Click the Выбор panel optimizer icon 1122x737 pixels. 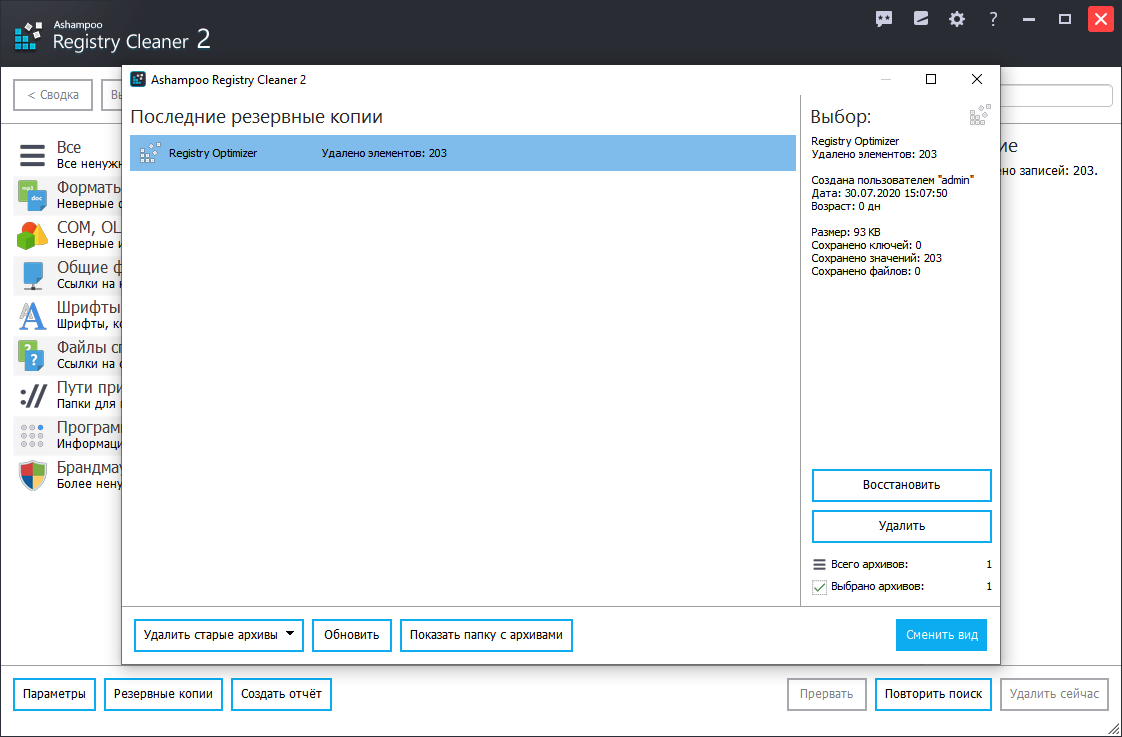coord(980,115)
